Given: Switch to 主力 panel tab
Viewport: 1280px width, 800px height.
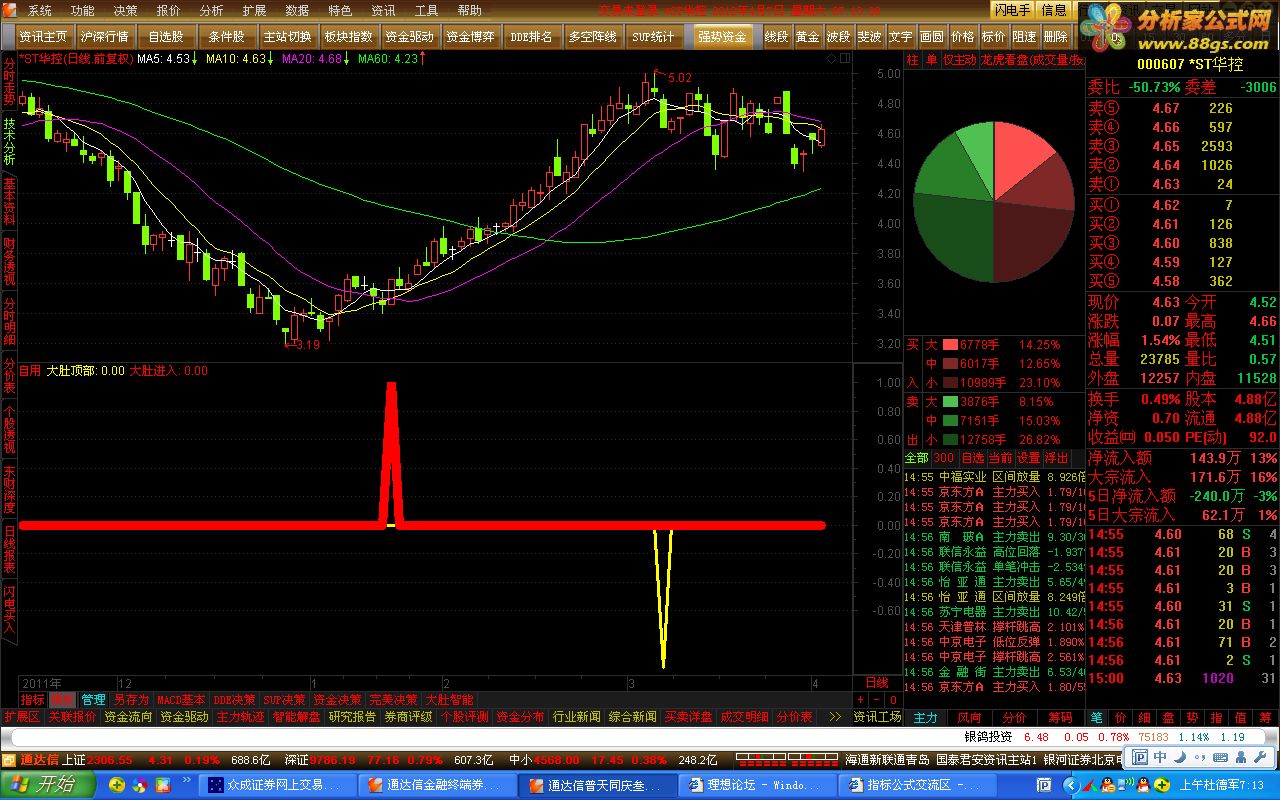Looking at the screenshot, I should [x=926, y=717].
